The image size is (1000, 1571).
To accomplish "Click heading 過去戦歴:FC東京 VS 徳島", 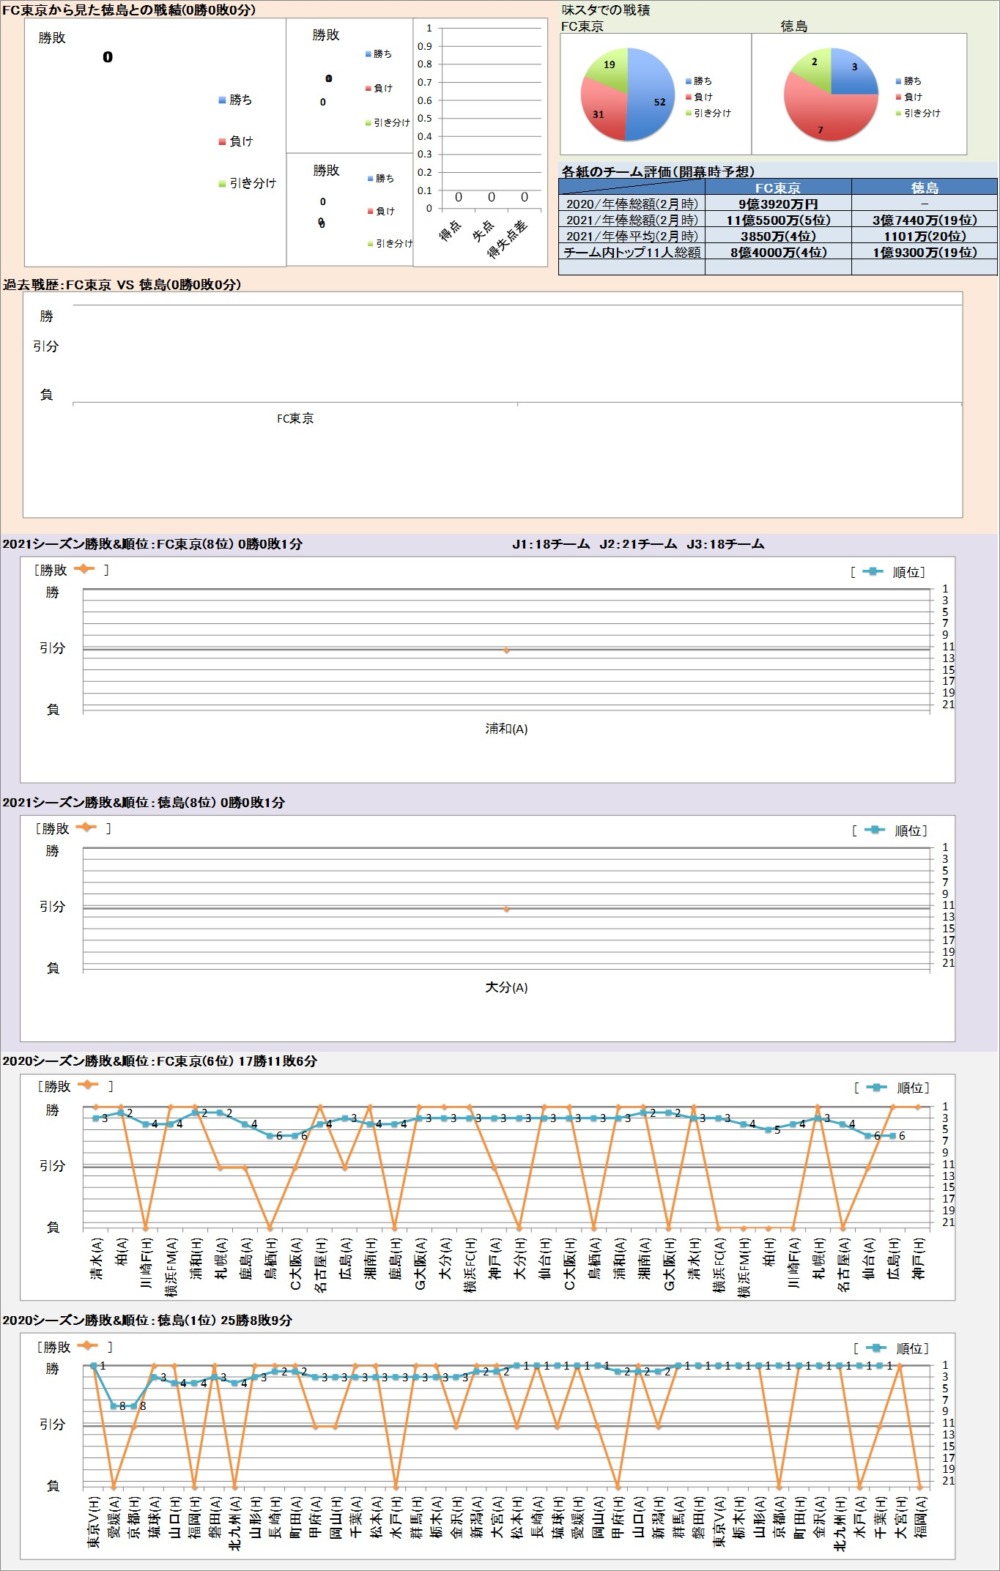I will [121, 284].
